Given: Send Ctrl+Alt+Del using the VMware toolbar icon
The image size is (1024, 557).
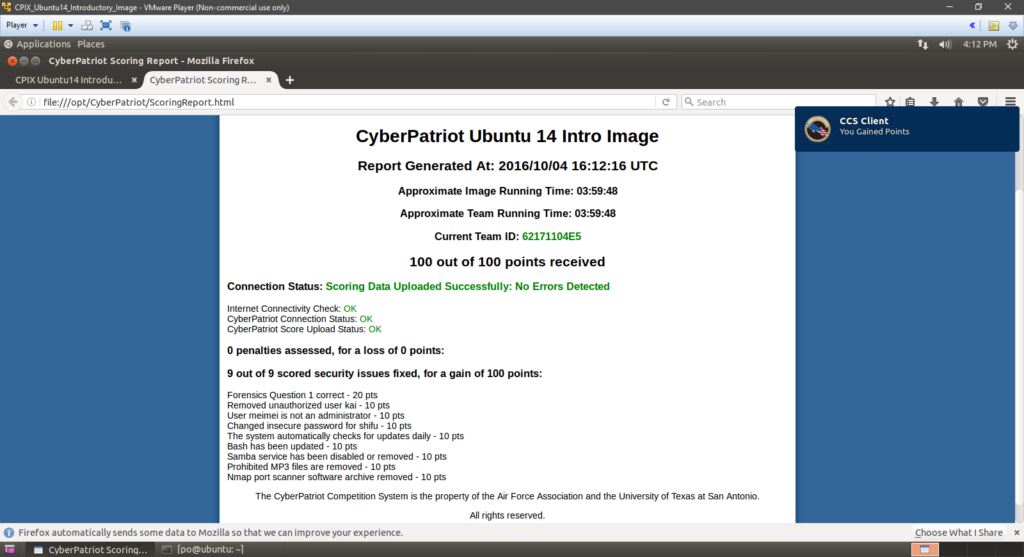Looking at the screenshot, I should tap(87, 25).
